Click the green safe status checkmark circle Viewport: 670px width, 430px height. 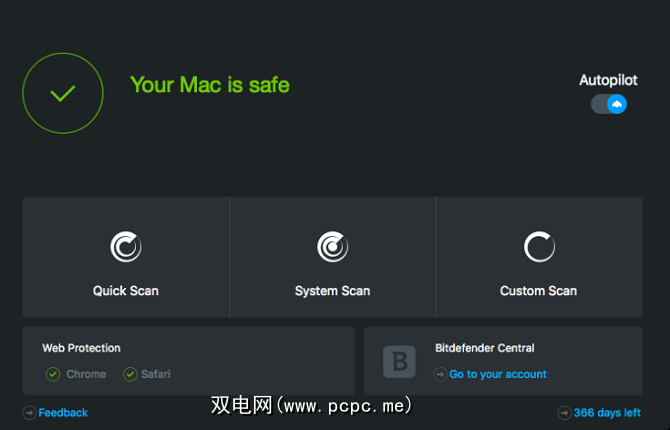(63, 94)
